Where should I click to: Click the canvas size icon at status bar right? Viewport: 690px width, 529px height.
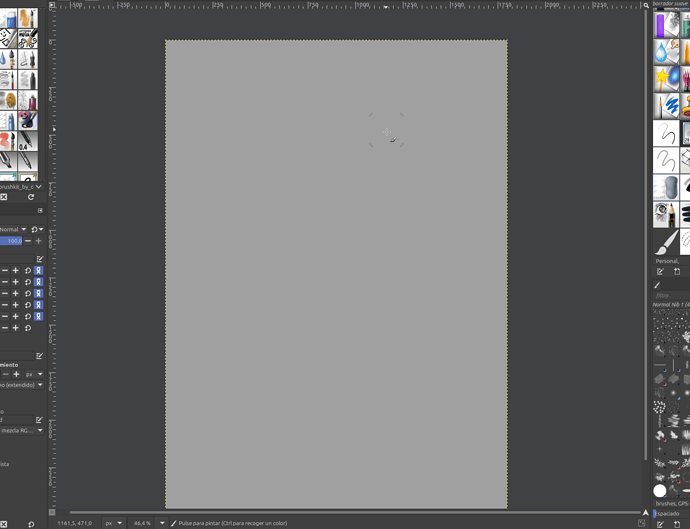[x=642, y=523]
